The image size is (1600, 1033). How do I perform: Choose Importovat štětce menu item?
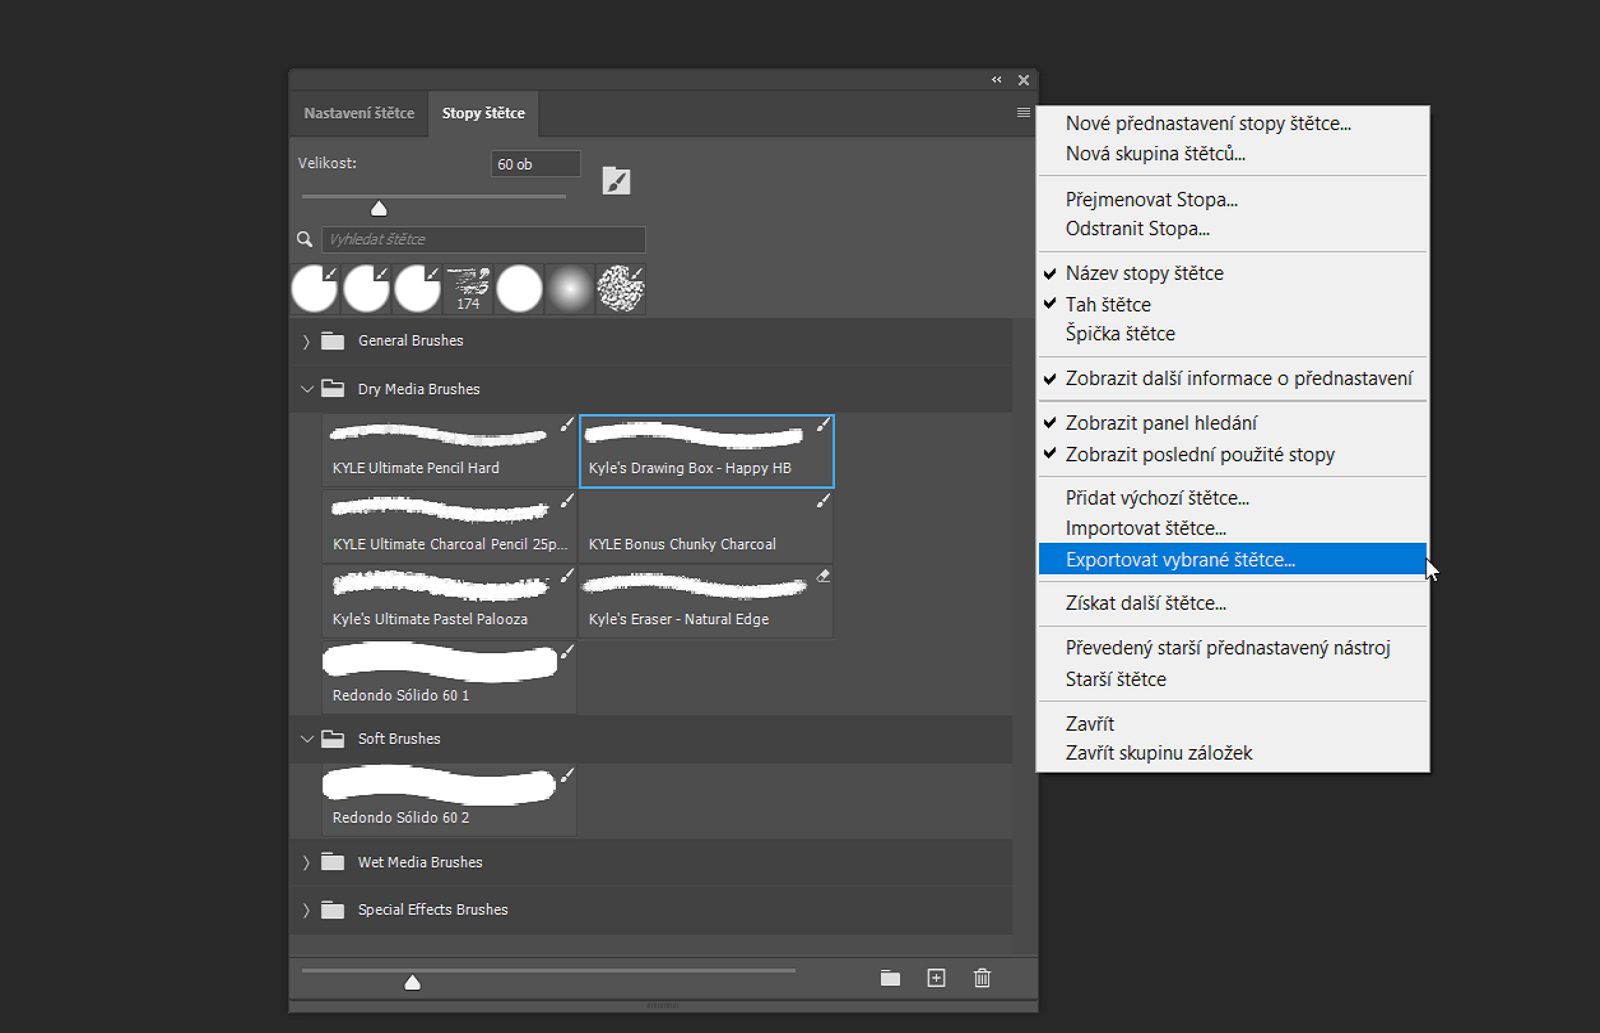[x=1232, y=528]
